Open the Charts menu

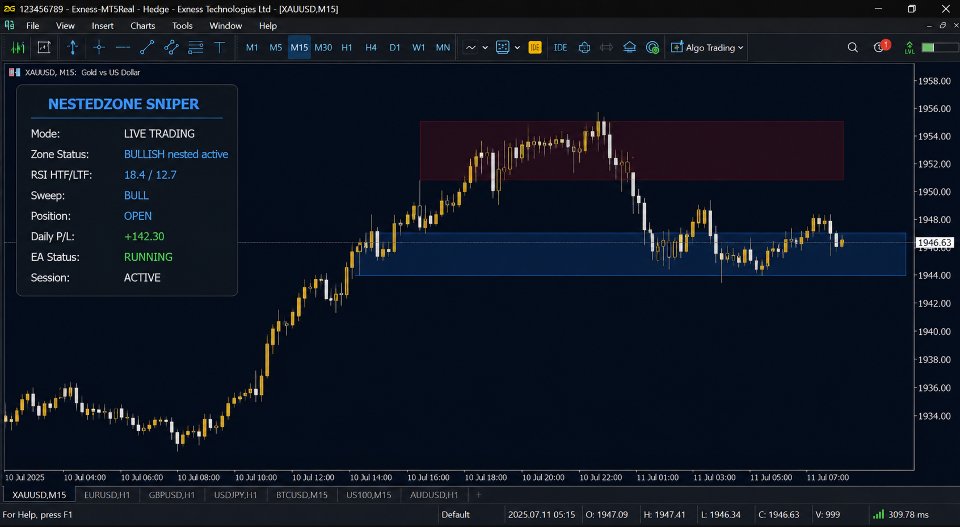[x=143, y=26]
